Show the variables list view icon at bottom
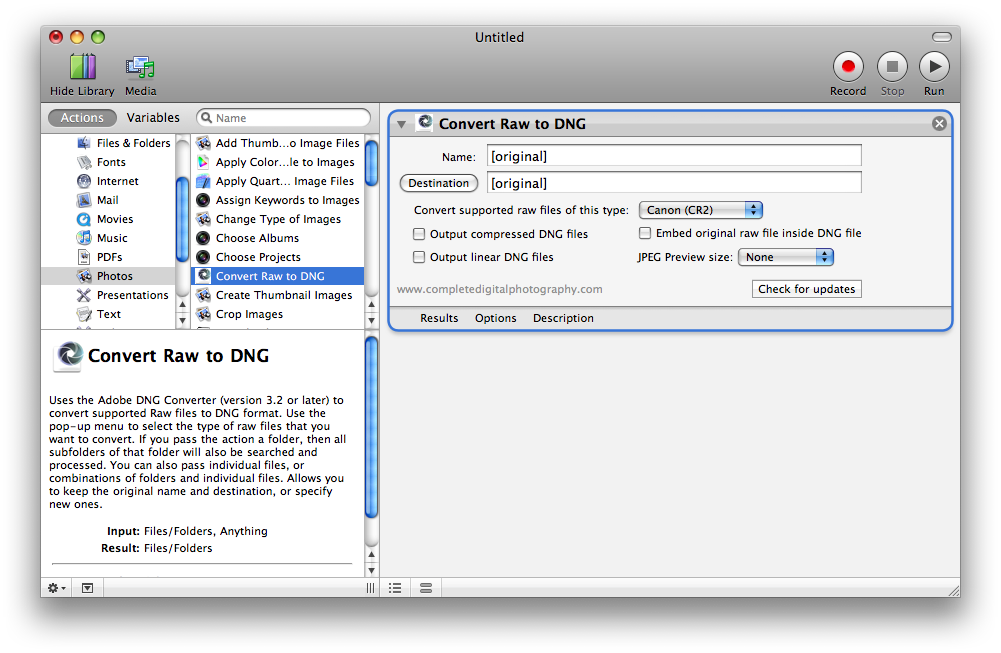This screenshot has height=653, width=1001. [426, 588]
